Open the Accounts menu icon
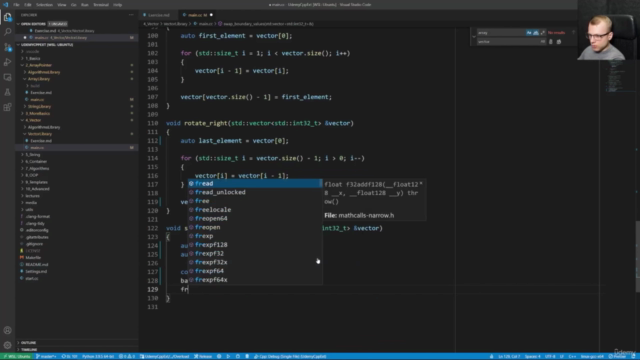 tap(7, 330)
